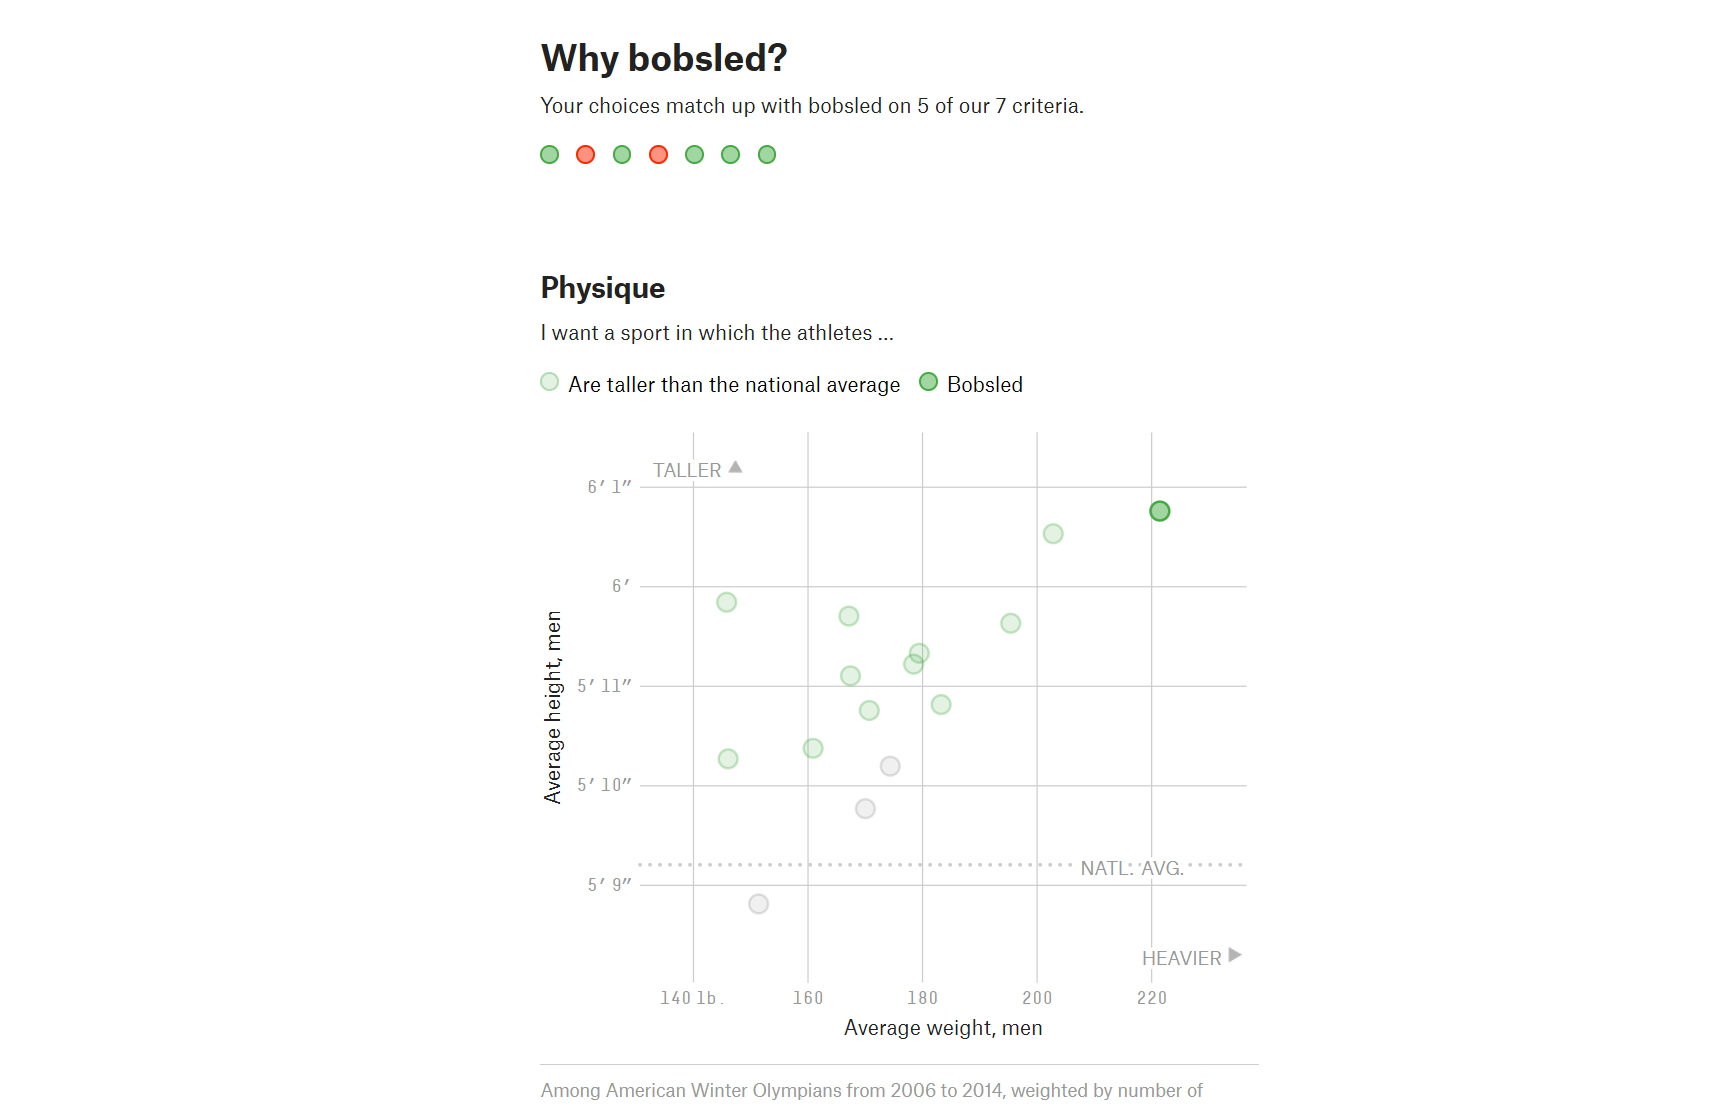Click the first green criteria dot
The width and height of the screenshot is (1733, 1107).
549,154
